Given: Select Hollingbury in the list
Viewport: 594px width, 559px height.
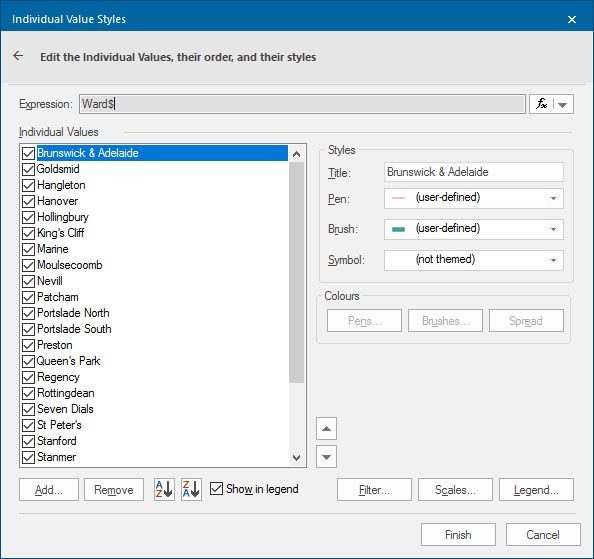Looking at the screenshot, I should point(63,217).
